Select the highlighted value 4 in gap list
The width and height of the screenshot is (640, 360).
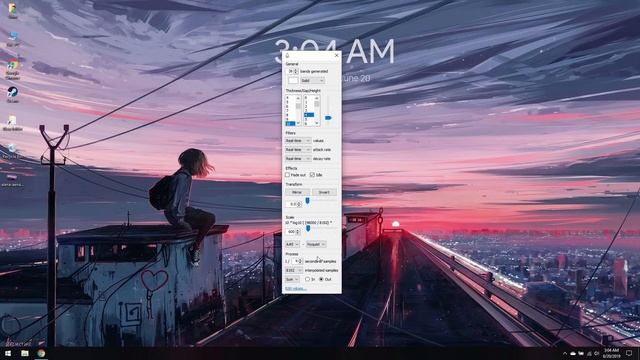309,115
